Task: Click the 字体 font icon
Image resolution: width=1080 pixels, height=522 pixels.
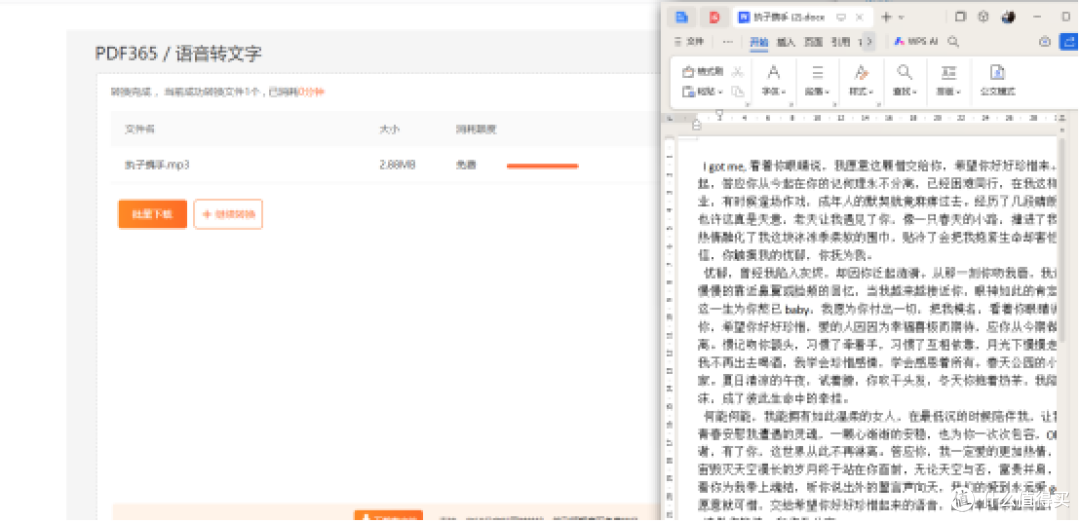Action: (x=774, y=72)
